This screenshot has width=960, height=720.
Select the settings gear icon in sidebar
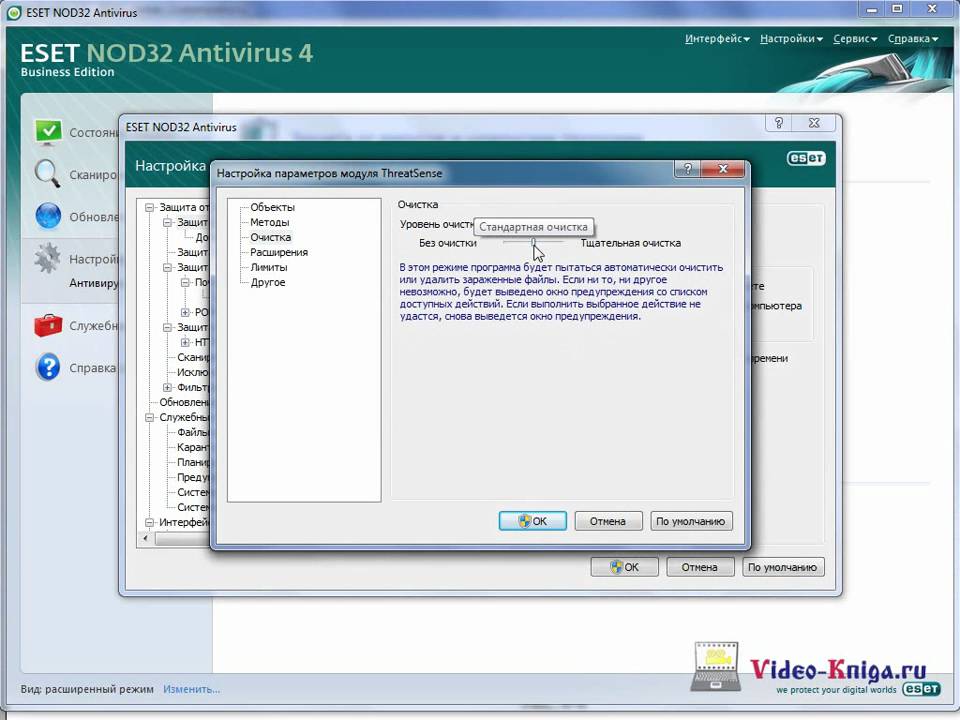pos(47,258)
